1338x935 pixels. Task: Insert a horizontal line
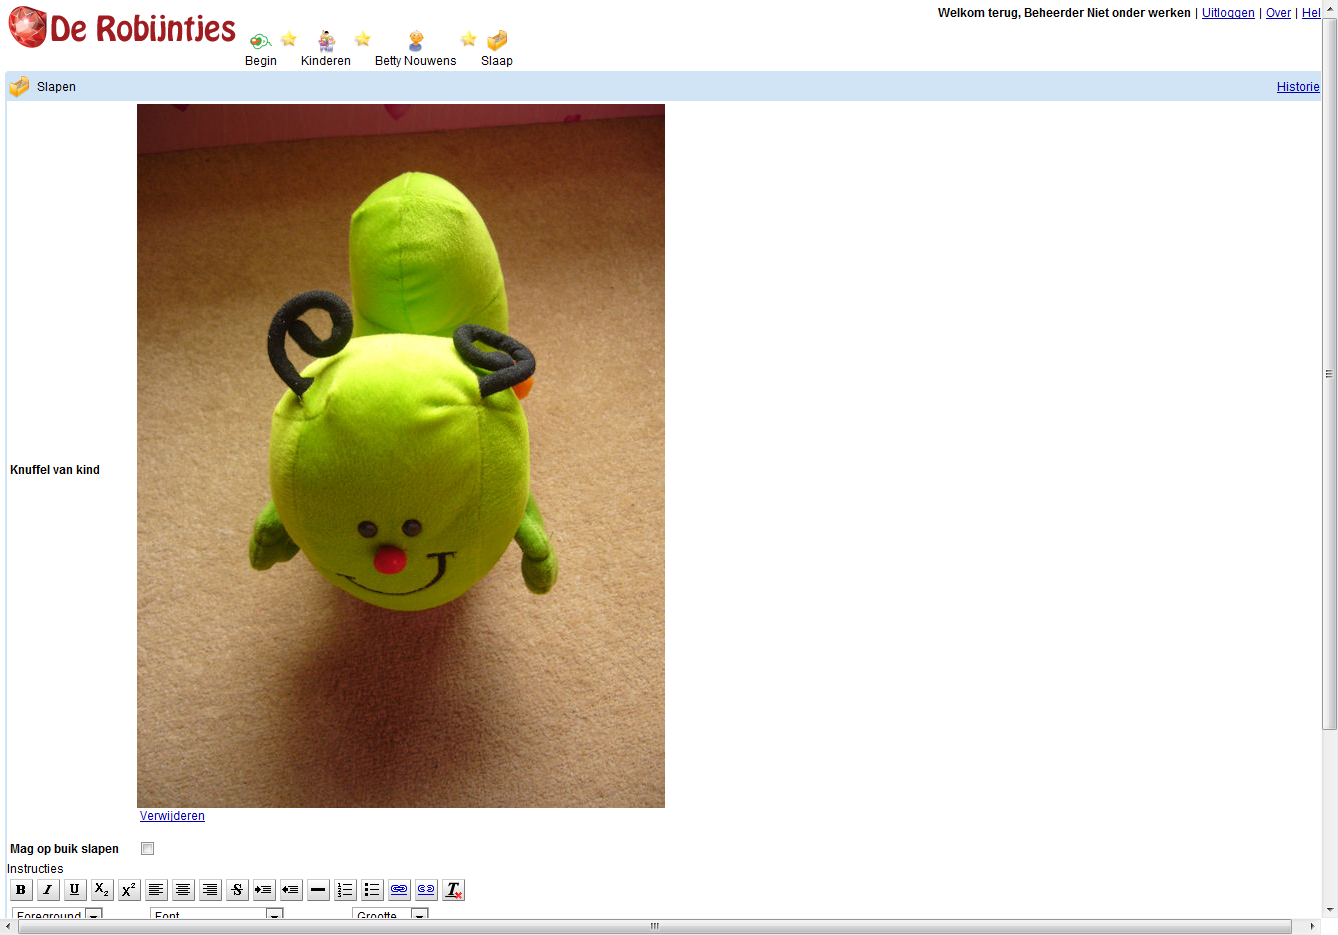point(318,890)
